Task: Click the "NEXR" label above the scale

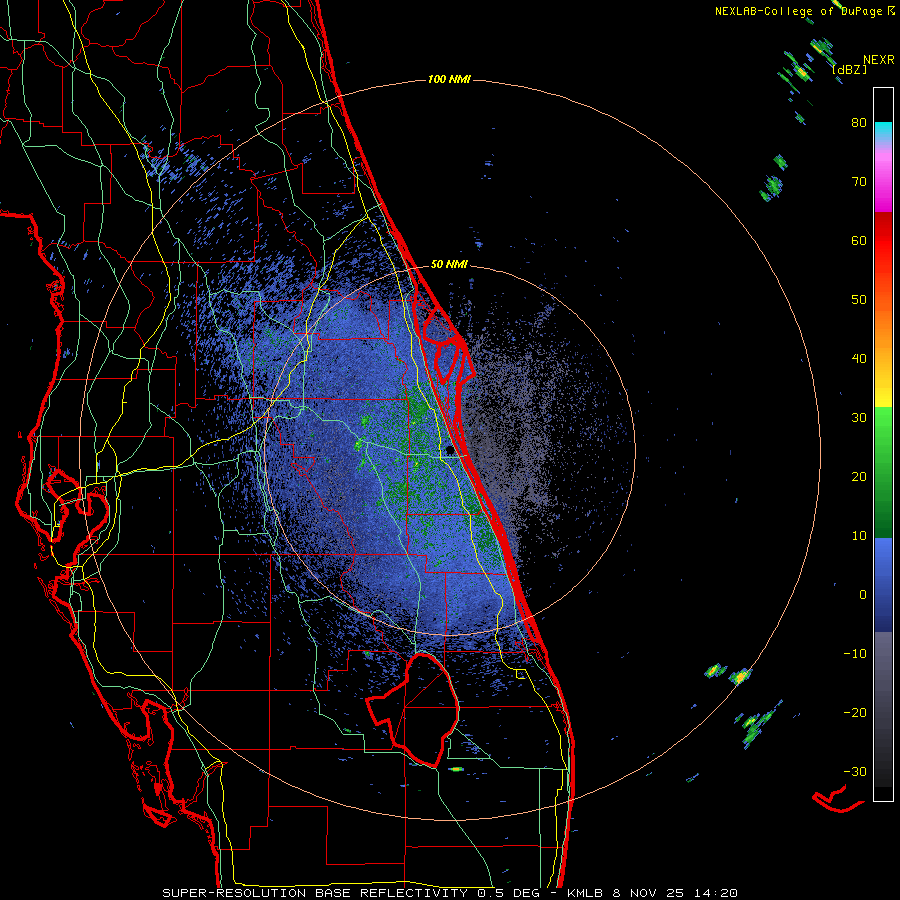Action: coord(879,60)
